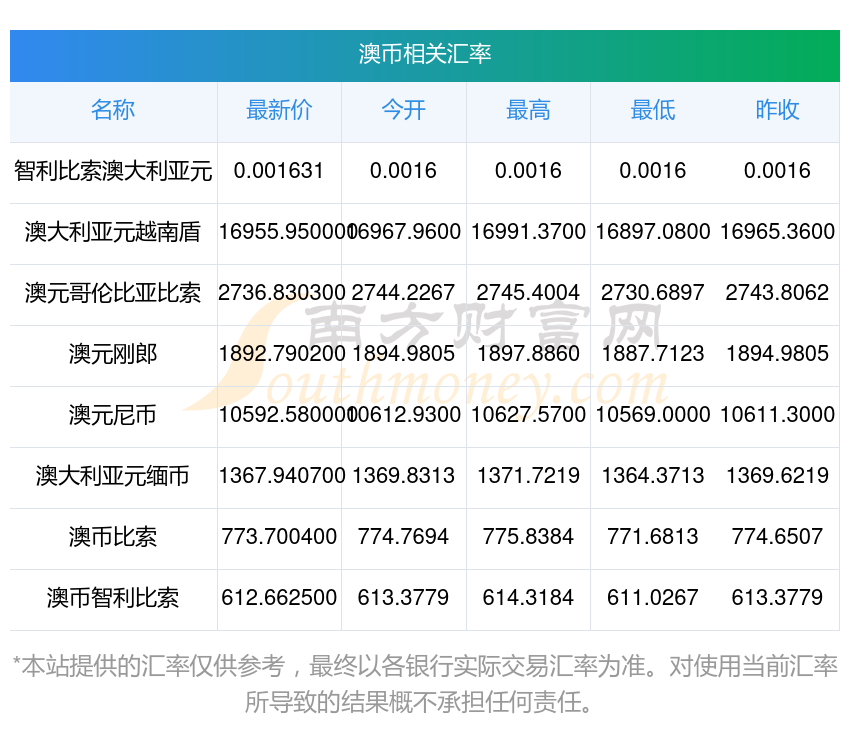Select the 澳大利亚元缅币 row name
This screenshot has width=850, height=733.
(113, 476)
